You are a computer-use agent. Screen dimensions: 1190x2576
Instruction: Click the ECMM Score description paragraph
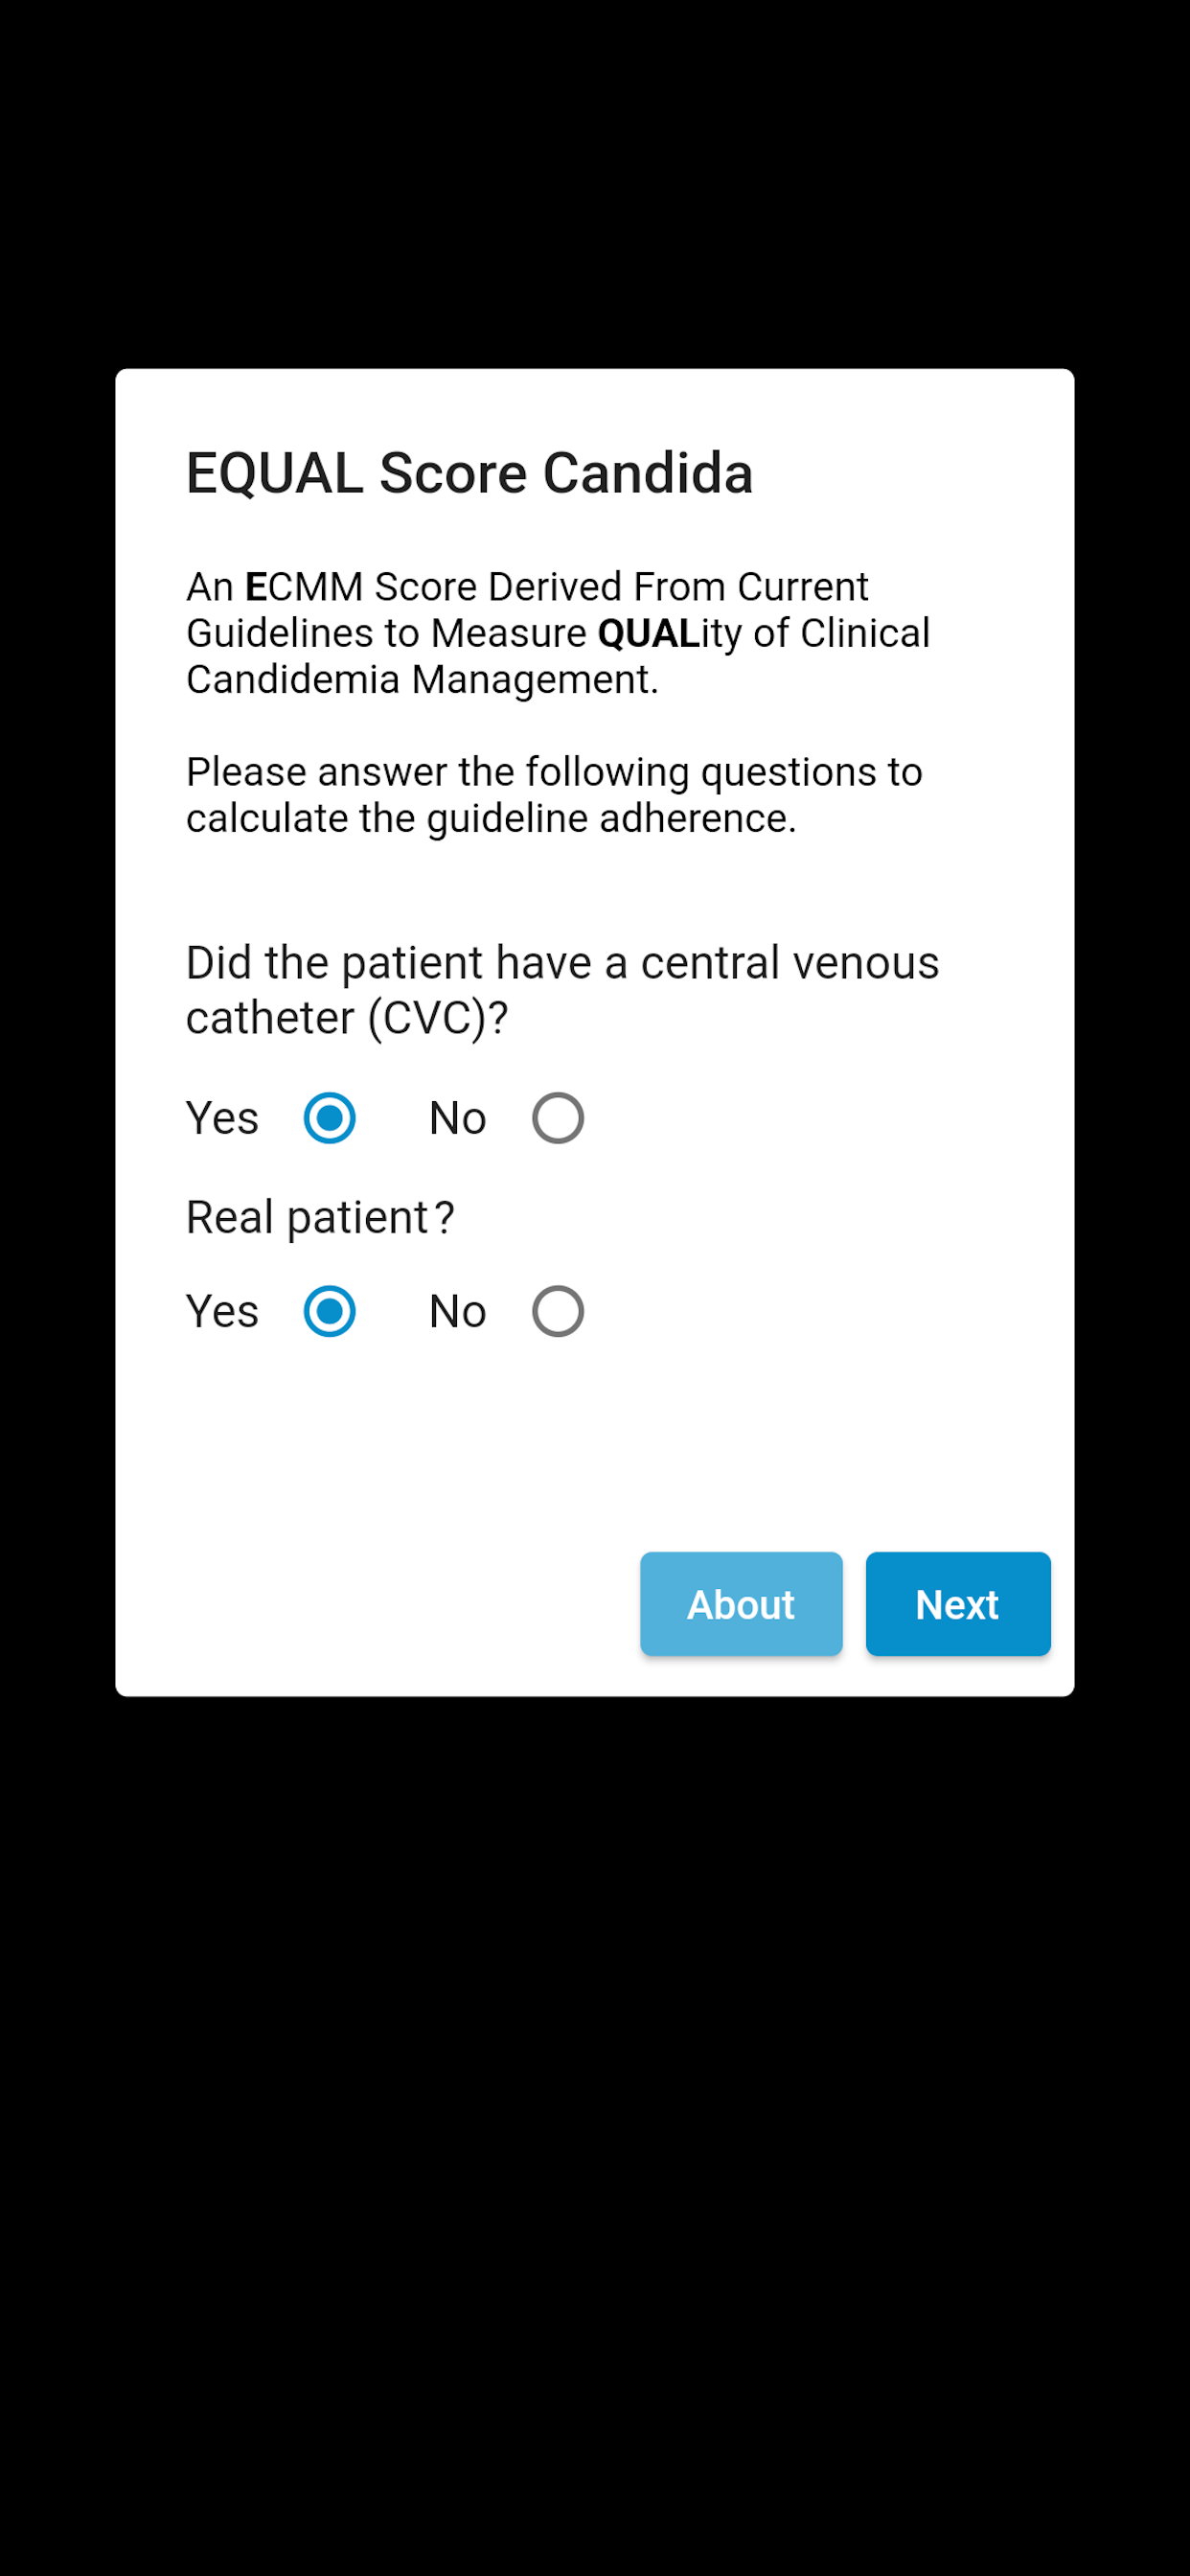point(558,633)
